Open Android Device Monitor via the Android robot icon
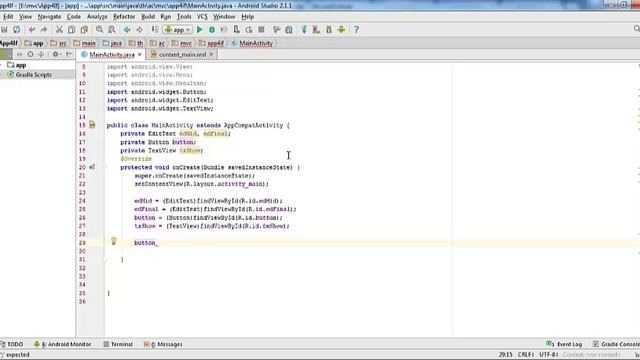 click(341, 29)
